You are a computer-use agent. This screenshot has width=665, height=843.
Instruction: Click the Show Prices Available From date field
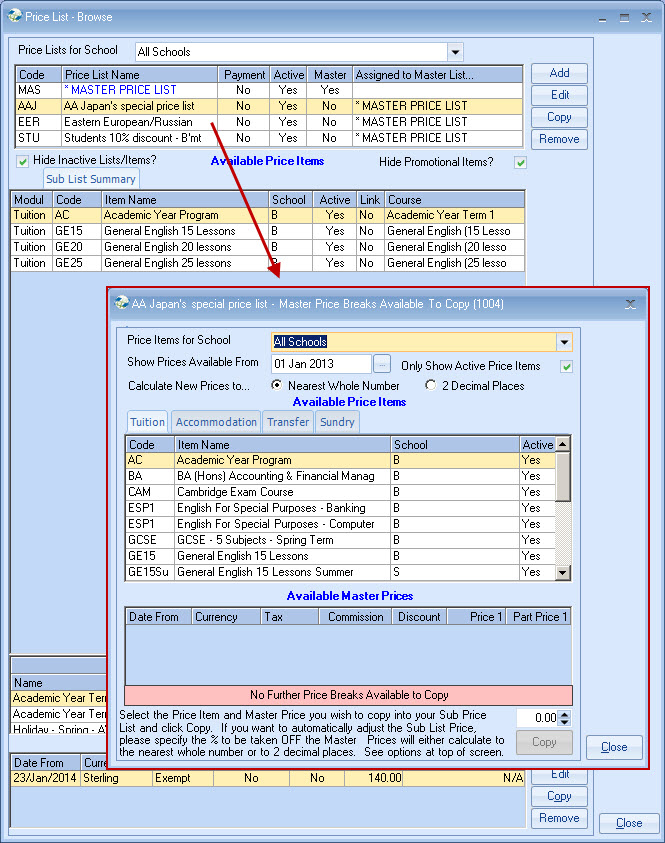click(x=320, y=364)
